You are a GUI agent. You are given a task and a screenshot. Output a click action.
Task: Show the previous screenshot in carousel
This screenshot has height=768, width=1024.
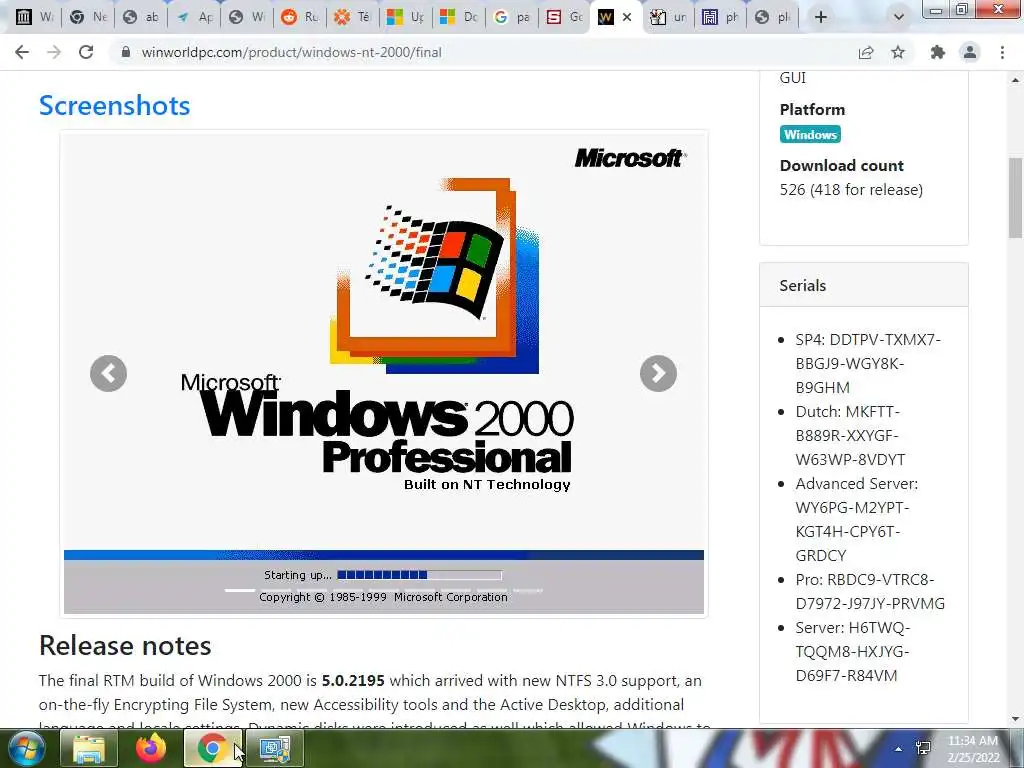[x=108, y=374]
